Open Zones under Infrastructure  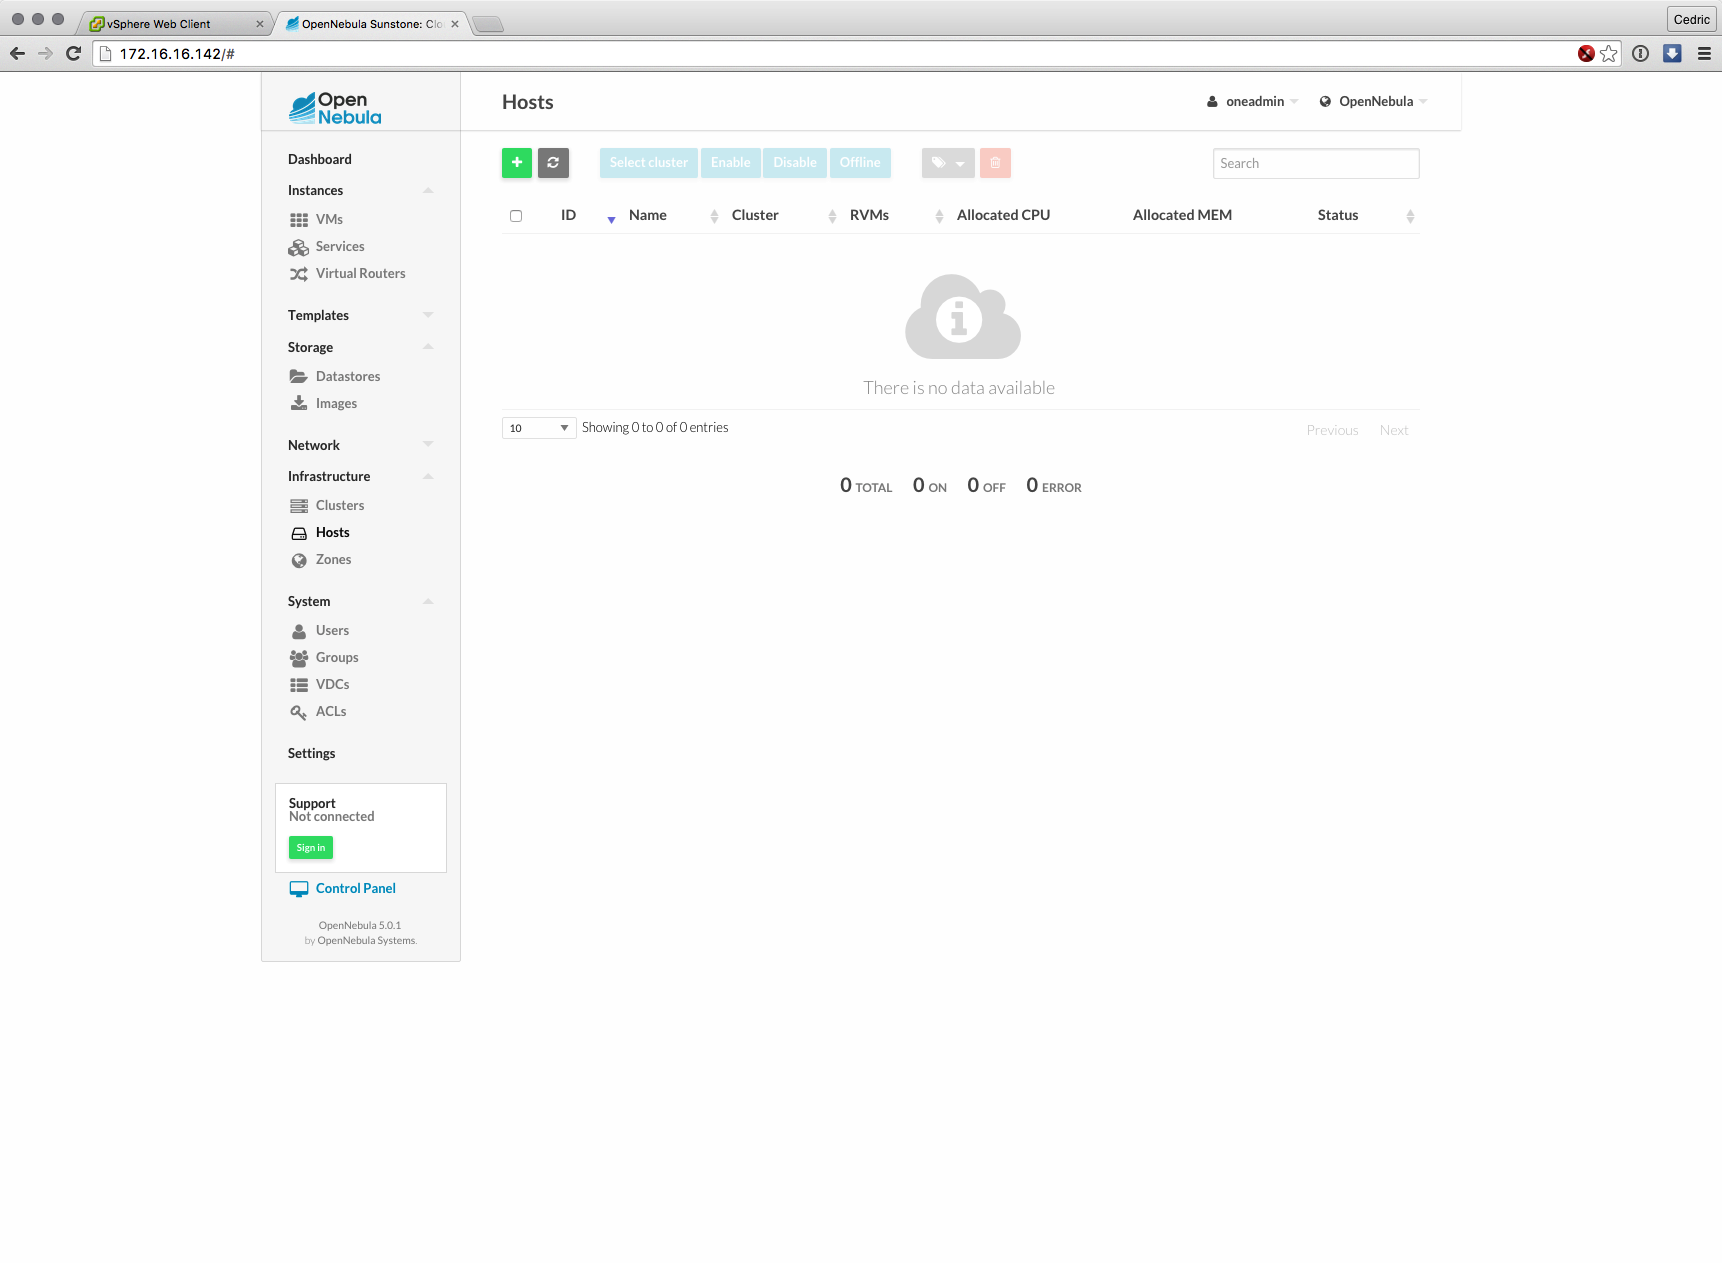pyautogui.click(x=333, y=559)
